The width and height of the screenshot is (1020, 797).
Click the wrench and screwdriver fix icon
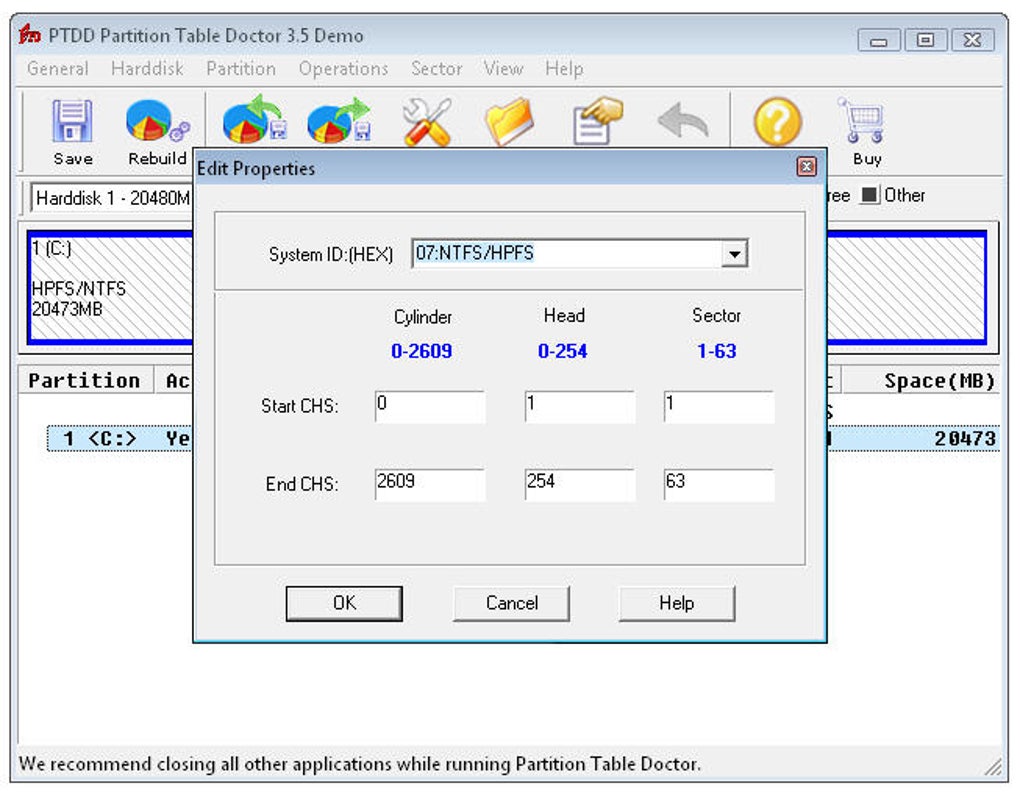427,121
